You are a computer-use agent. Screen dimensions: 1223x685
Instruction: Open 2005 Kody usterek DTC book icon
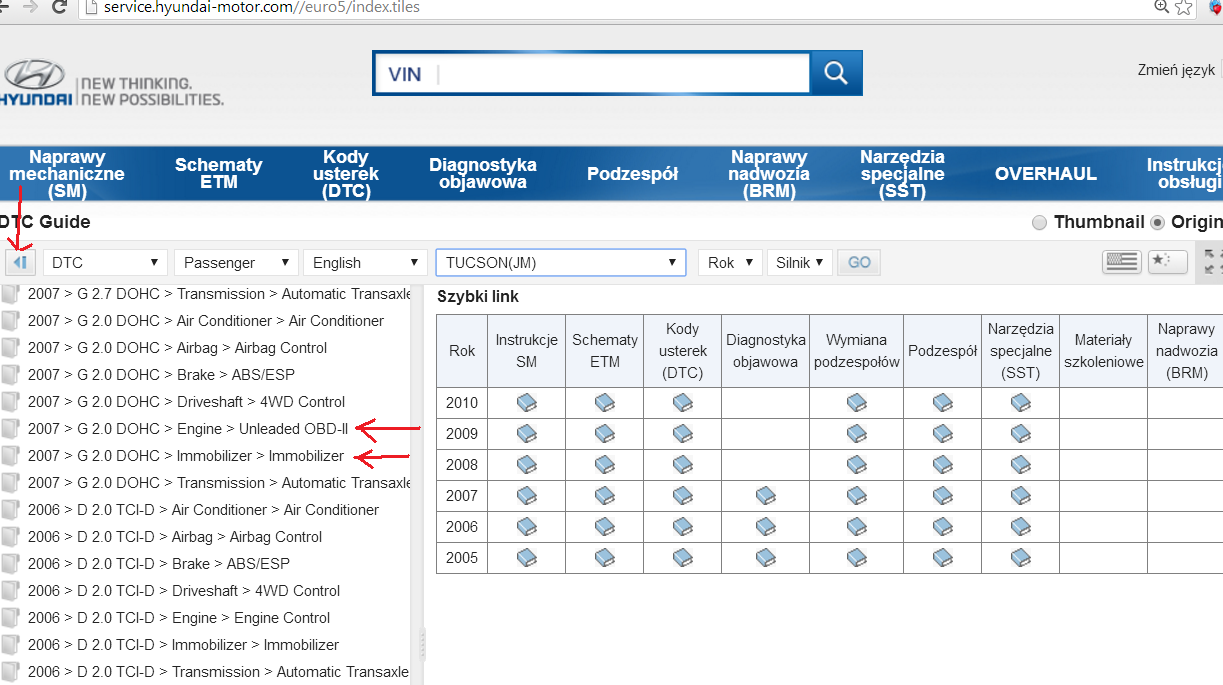683,558
